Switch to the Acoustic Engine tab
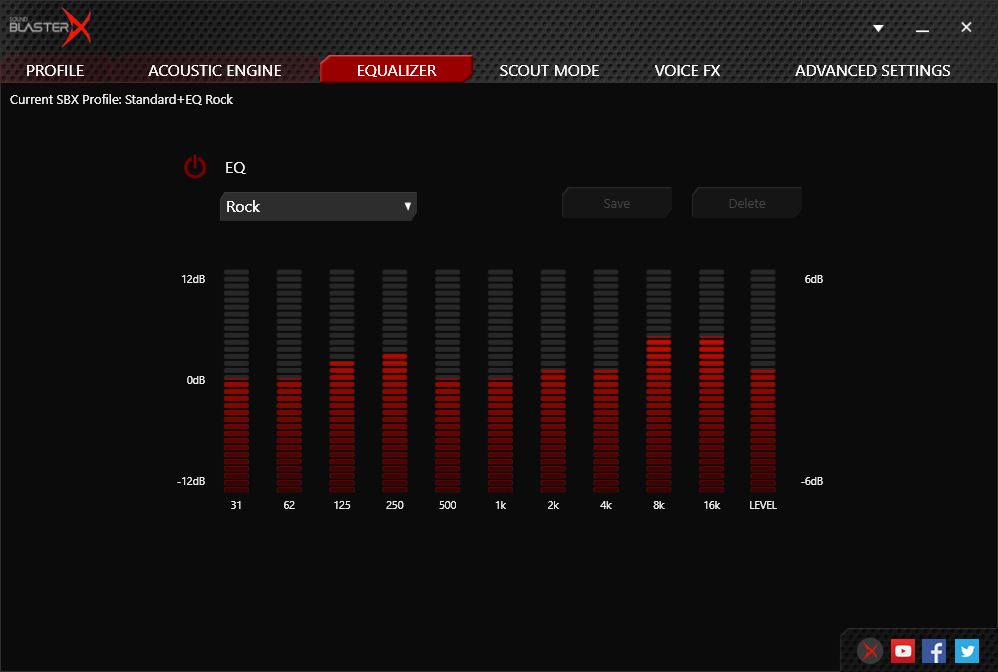Screen dimensions: 998x672 (215, 70)
